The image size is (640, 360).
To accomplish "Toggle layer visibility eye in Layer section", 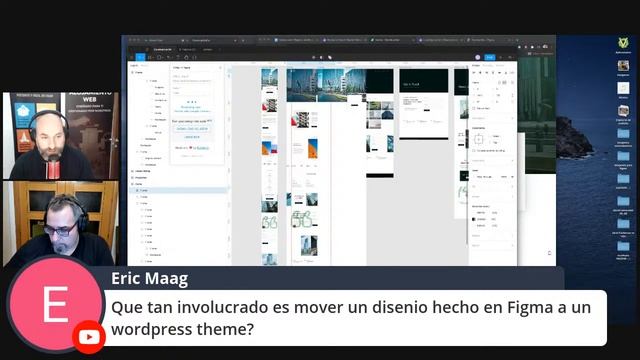I will pyautogui.click(x=512, y=177).
